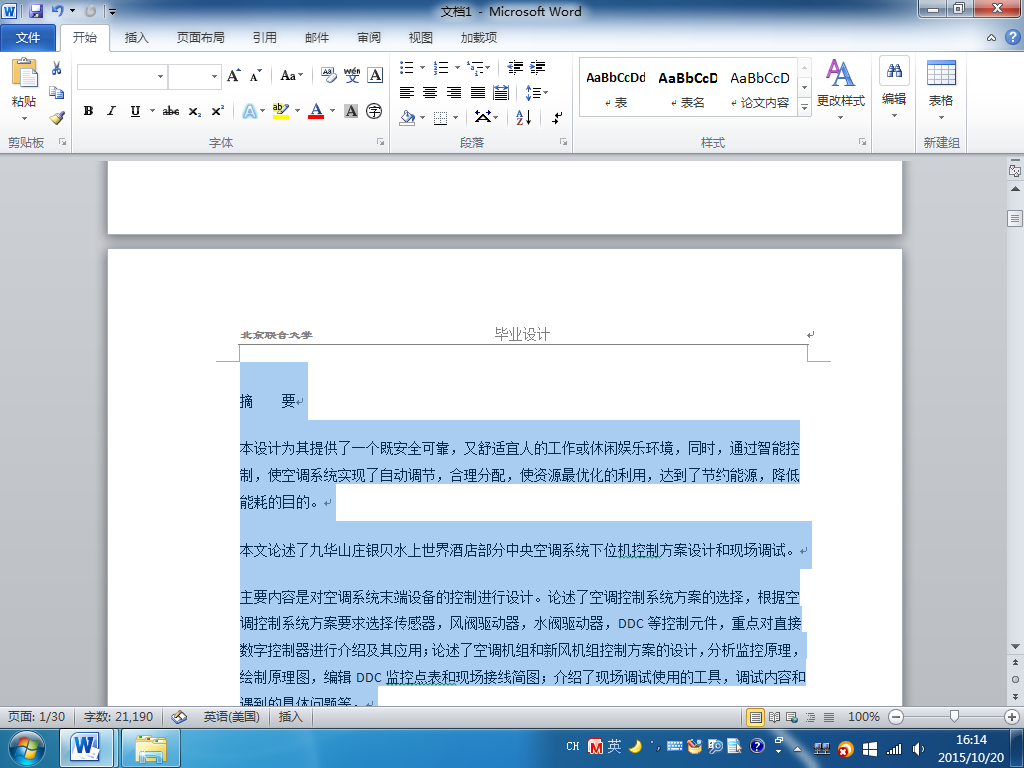Expand styles gallery more arrow

tap(805, 106)
